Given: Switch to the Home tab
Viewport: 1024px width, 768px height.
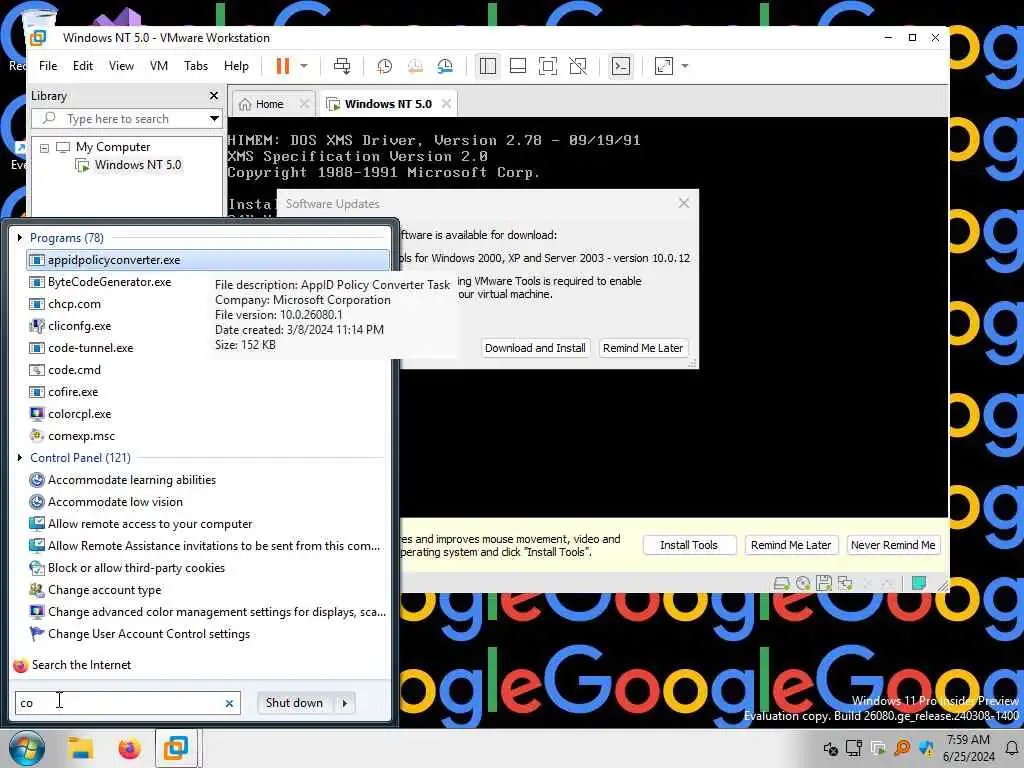Looking at the screenshot, I should click(x=269, y=104).
